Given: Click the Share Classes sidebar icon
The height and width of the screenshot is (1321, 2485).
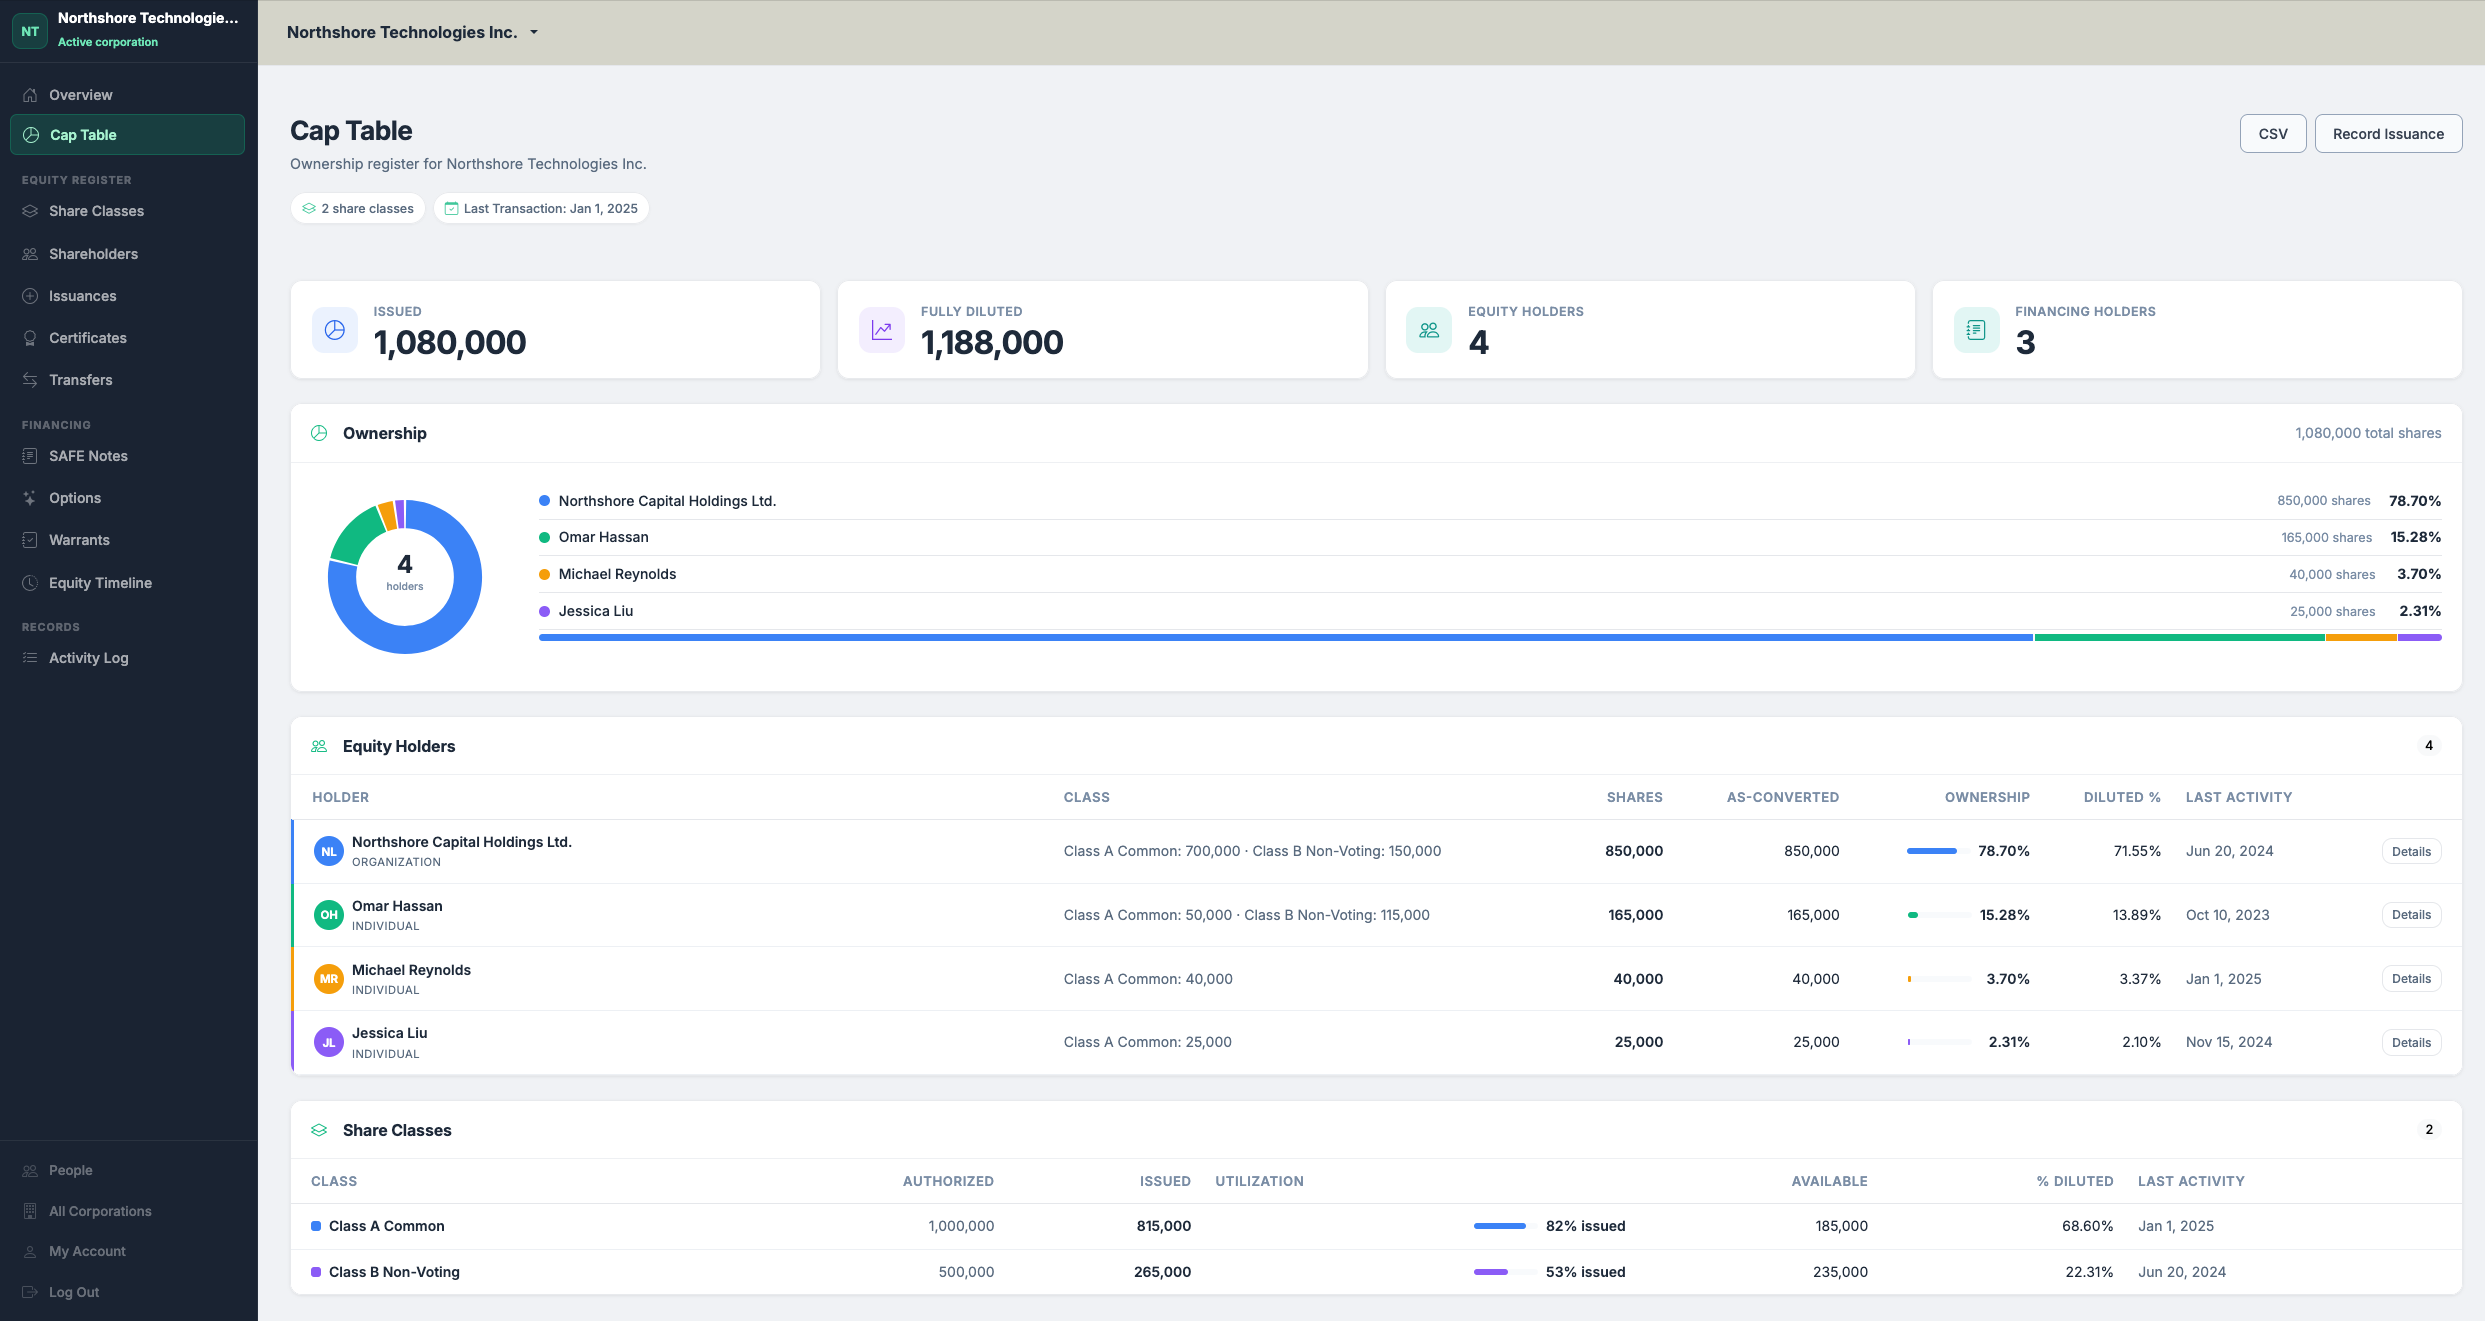Looking at the screenshot, I should [x=30, y=211].
